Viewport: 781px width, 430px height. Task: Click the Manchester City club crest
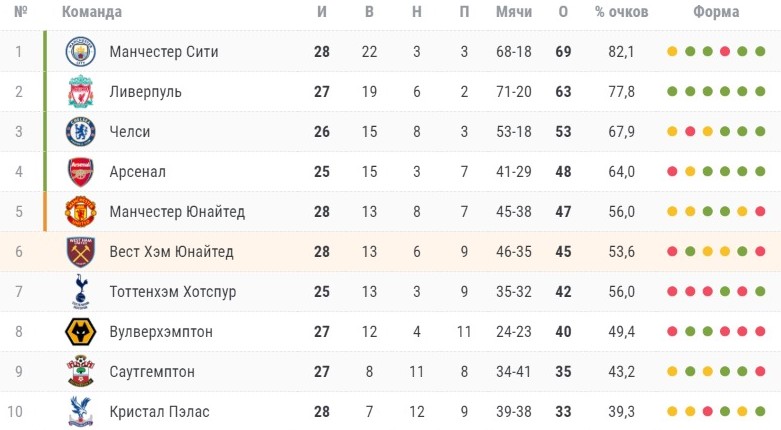click(x=80, y=51)
